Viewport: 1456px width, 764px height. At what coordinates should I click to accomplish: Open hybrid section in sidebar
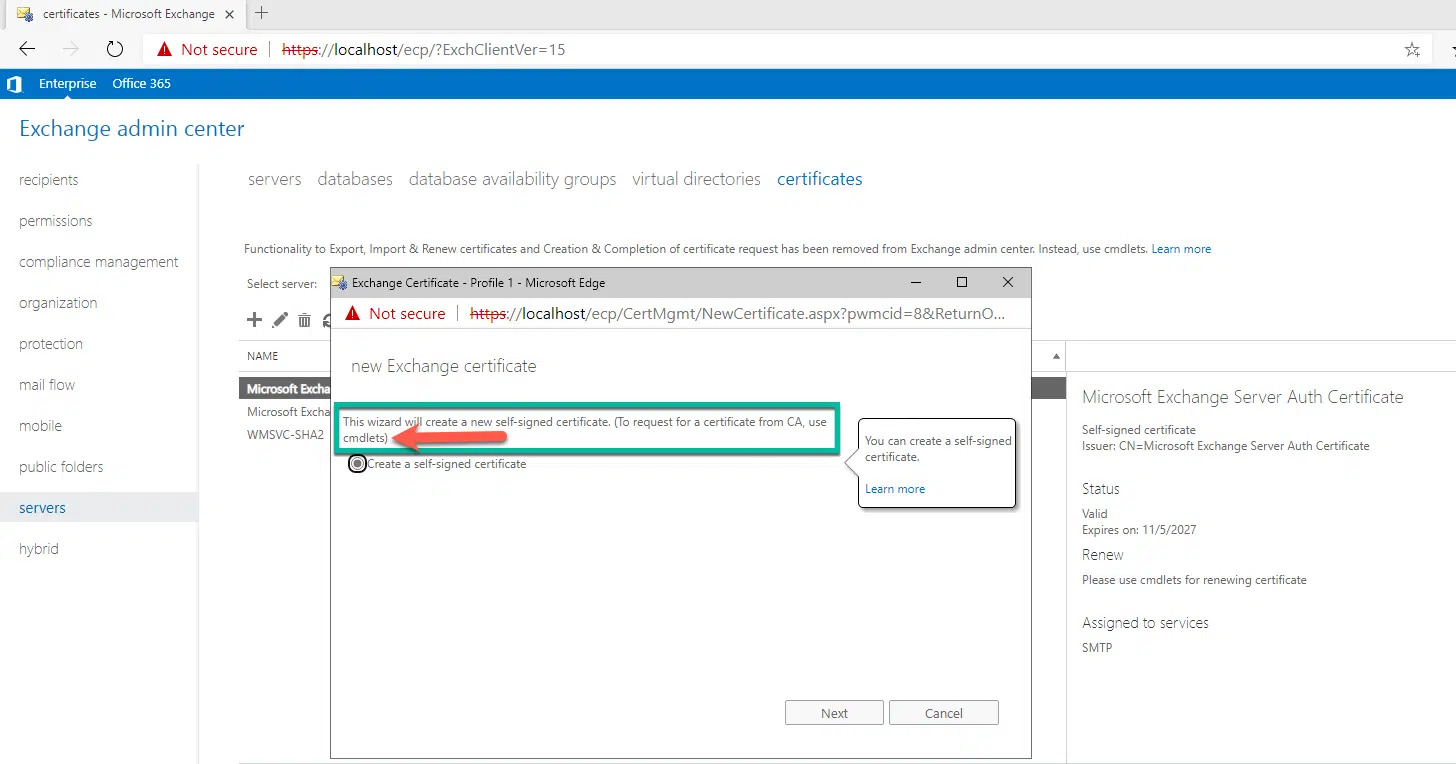tap(39, 549)
